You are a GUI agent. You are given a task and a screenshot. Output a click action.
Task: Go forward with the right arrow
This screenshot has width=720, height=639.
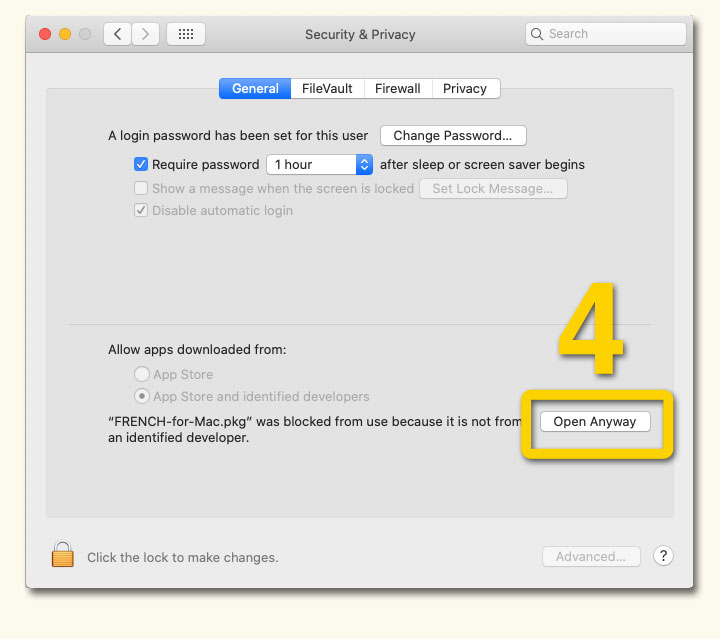[x=146, y=34]
